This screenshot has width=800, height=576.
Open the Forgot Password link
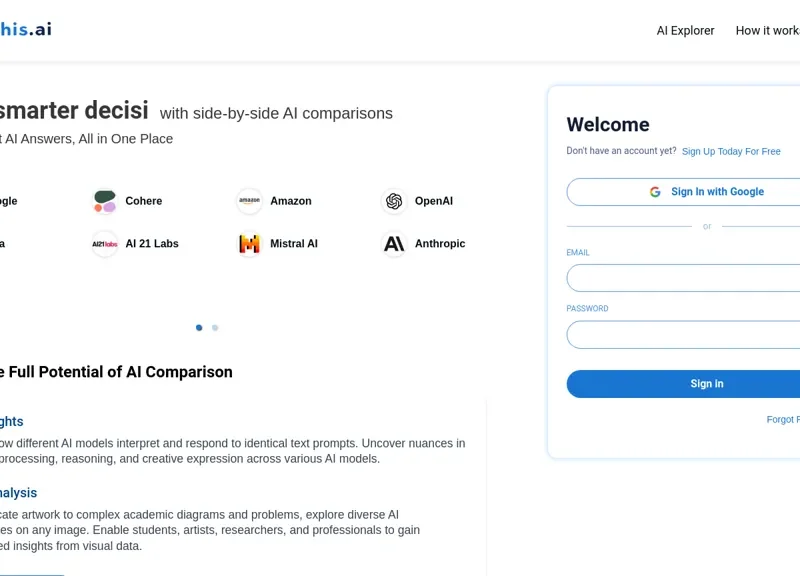tap(783, 420)
